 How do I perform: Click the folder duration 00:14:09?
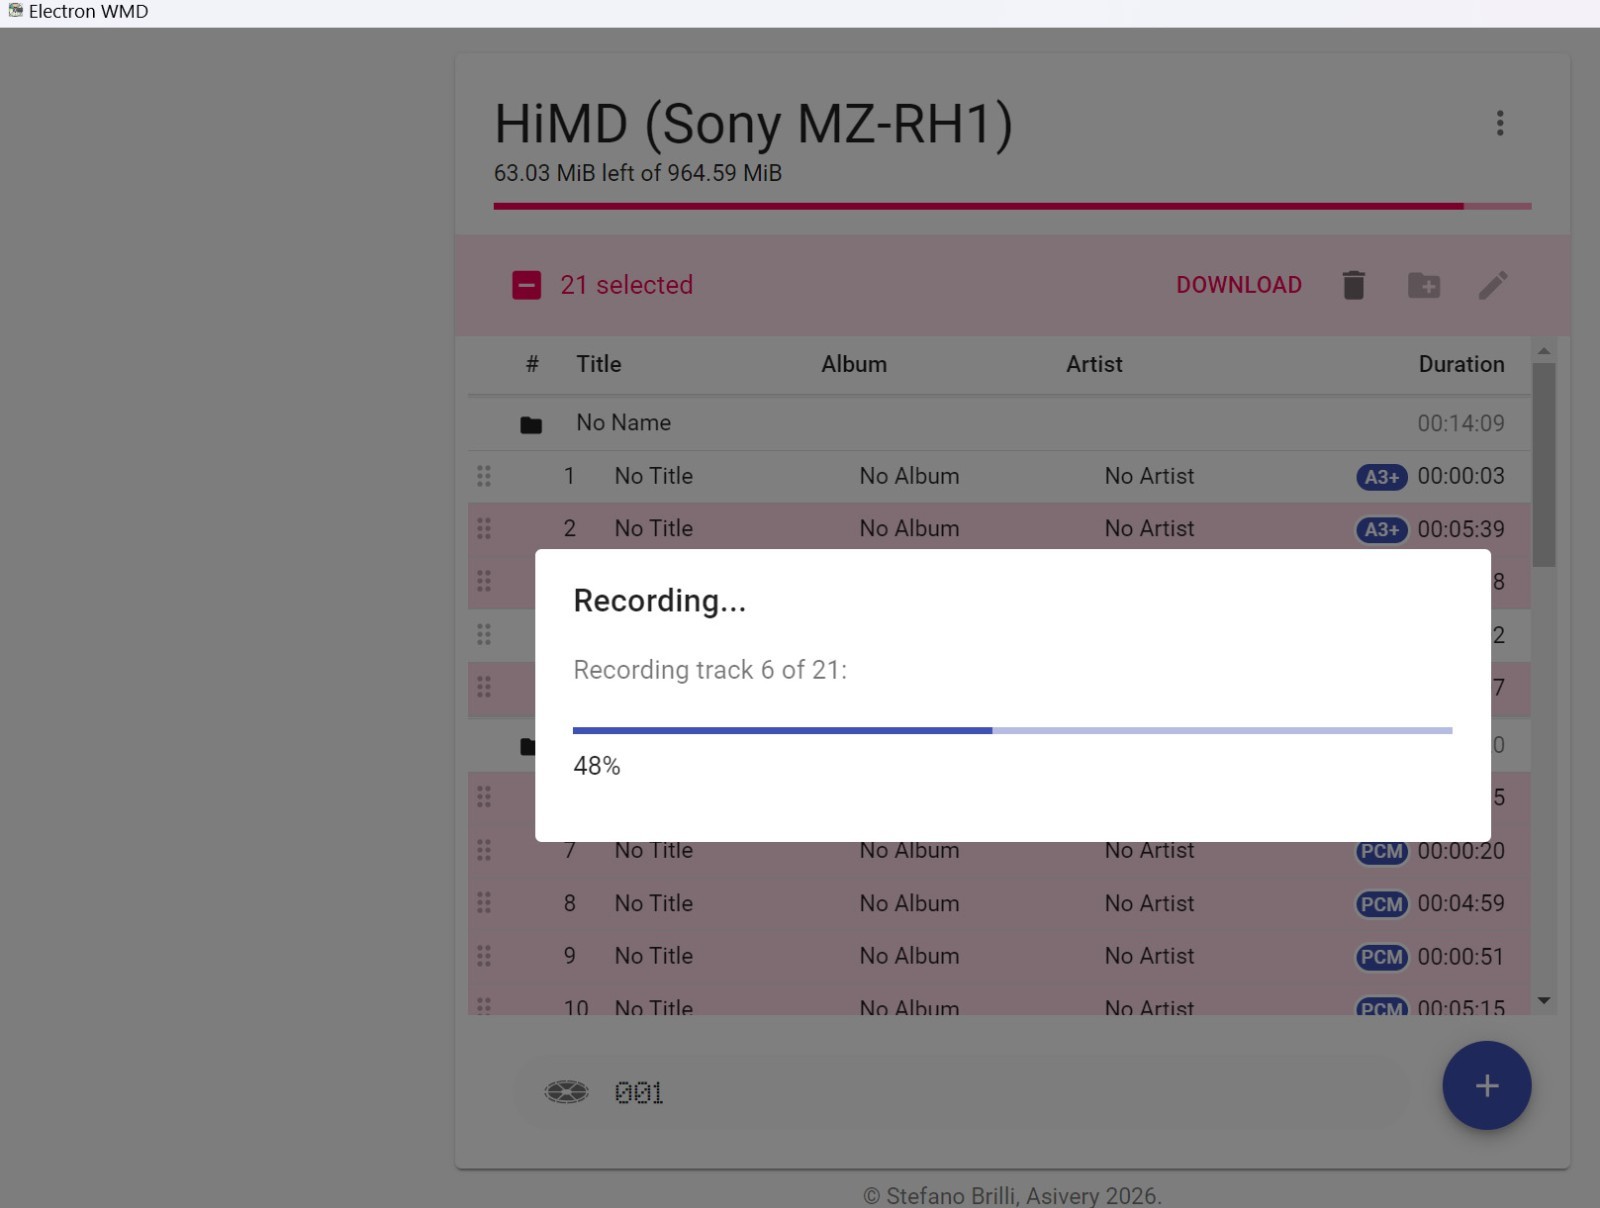1461,423
